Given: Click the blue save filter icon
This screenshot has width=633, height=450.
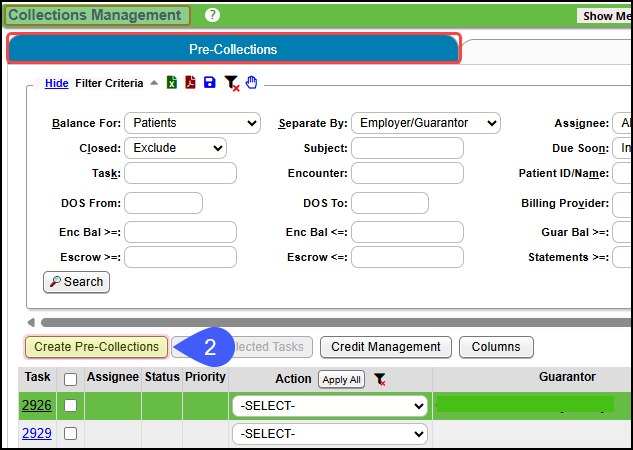Looking at the screenshot, I should (x=209, y=83).
